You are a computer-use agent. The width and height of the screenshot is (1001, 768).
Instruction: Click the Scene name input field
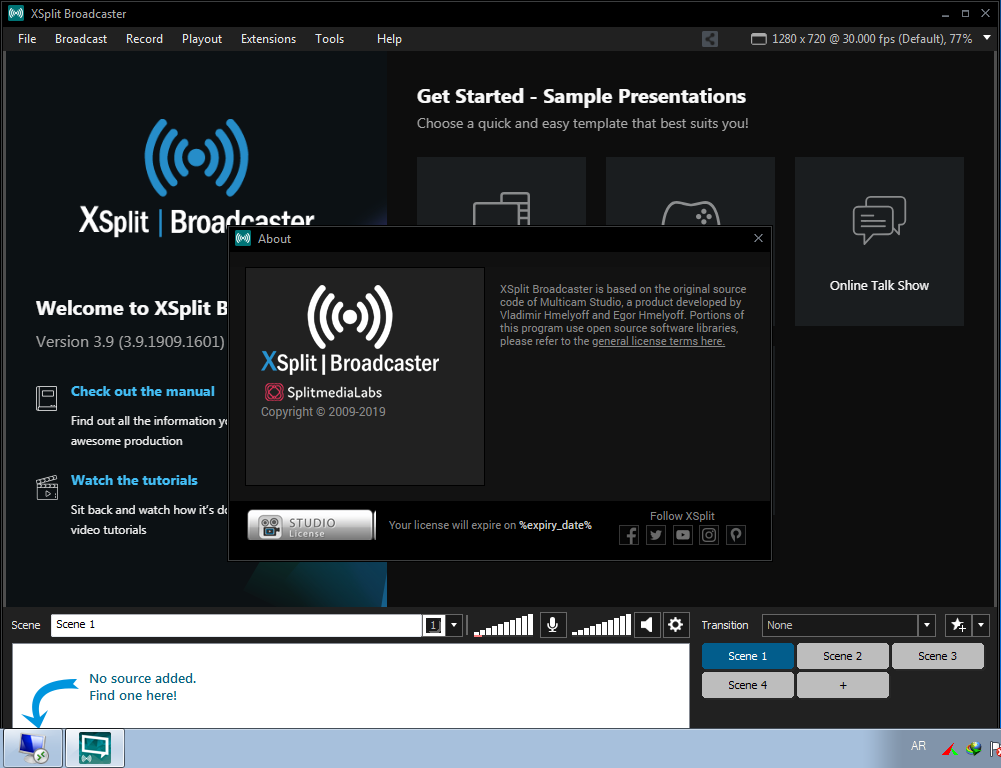236,625
